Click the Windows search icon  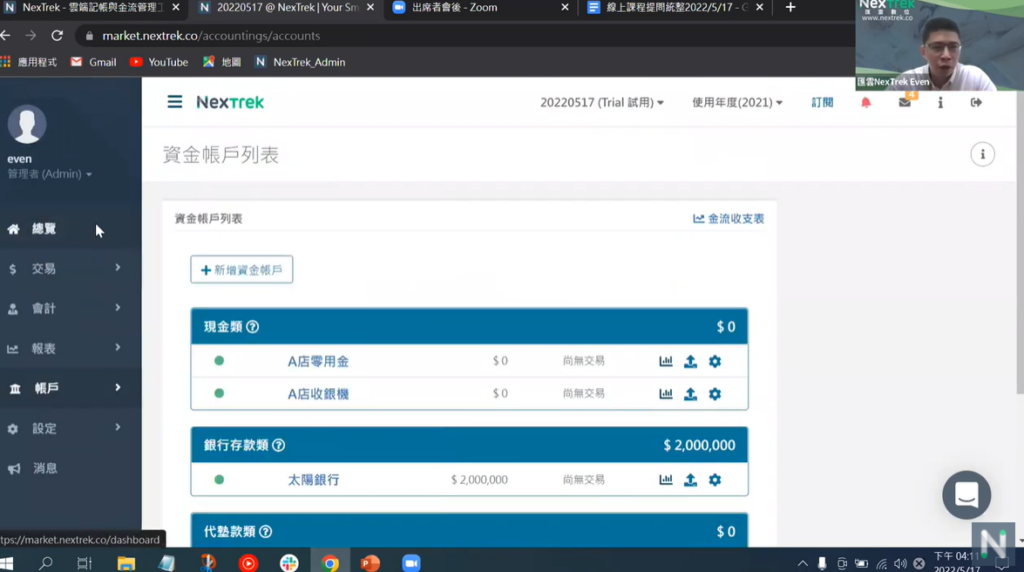46,563
